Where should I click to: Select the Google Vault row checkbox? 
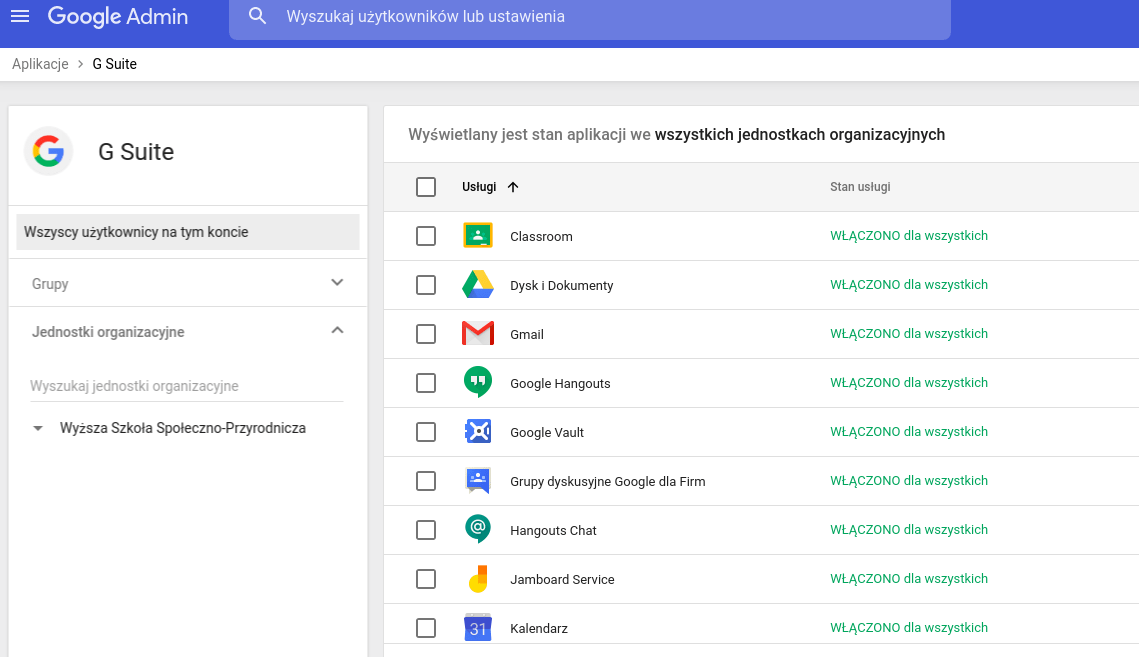point(426,432)
